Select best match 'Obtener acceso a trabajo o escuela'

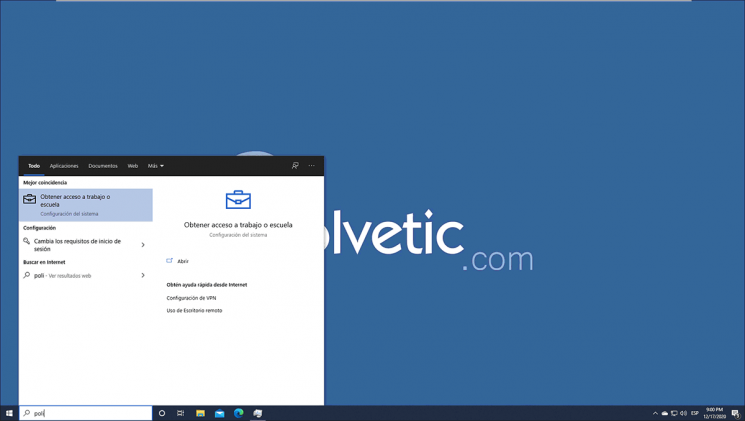click(86, 205)
